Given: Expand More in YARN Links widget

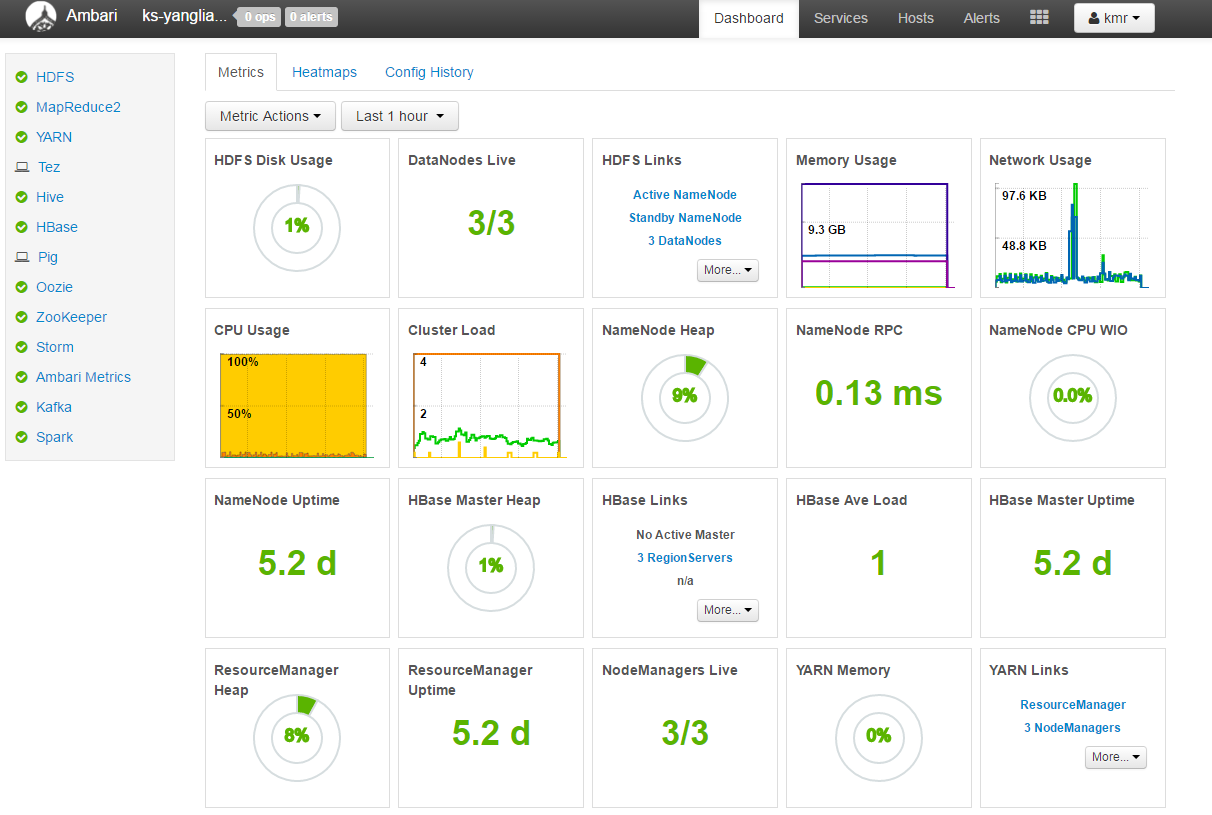Looking at the screenshot, I should pos(1115,757).
